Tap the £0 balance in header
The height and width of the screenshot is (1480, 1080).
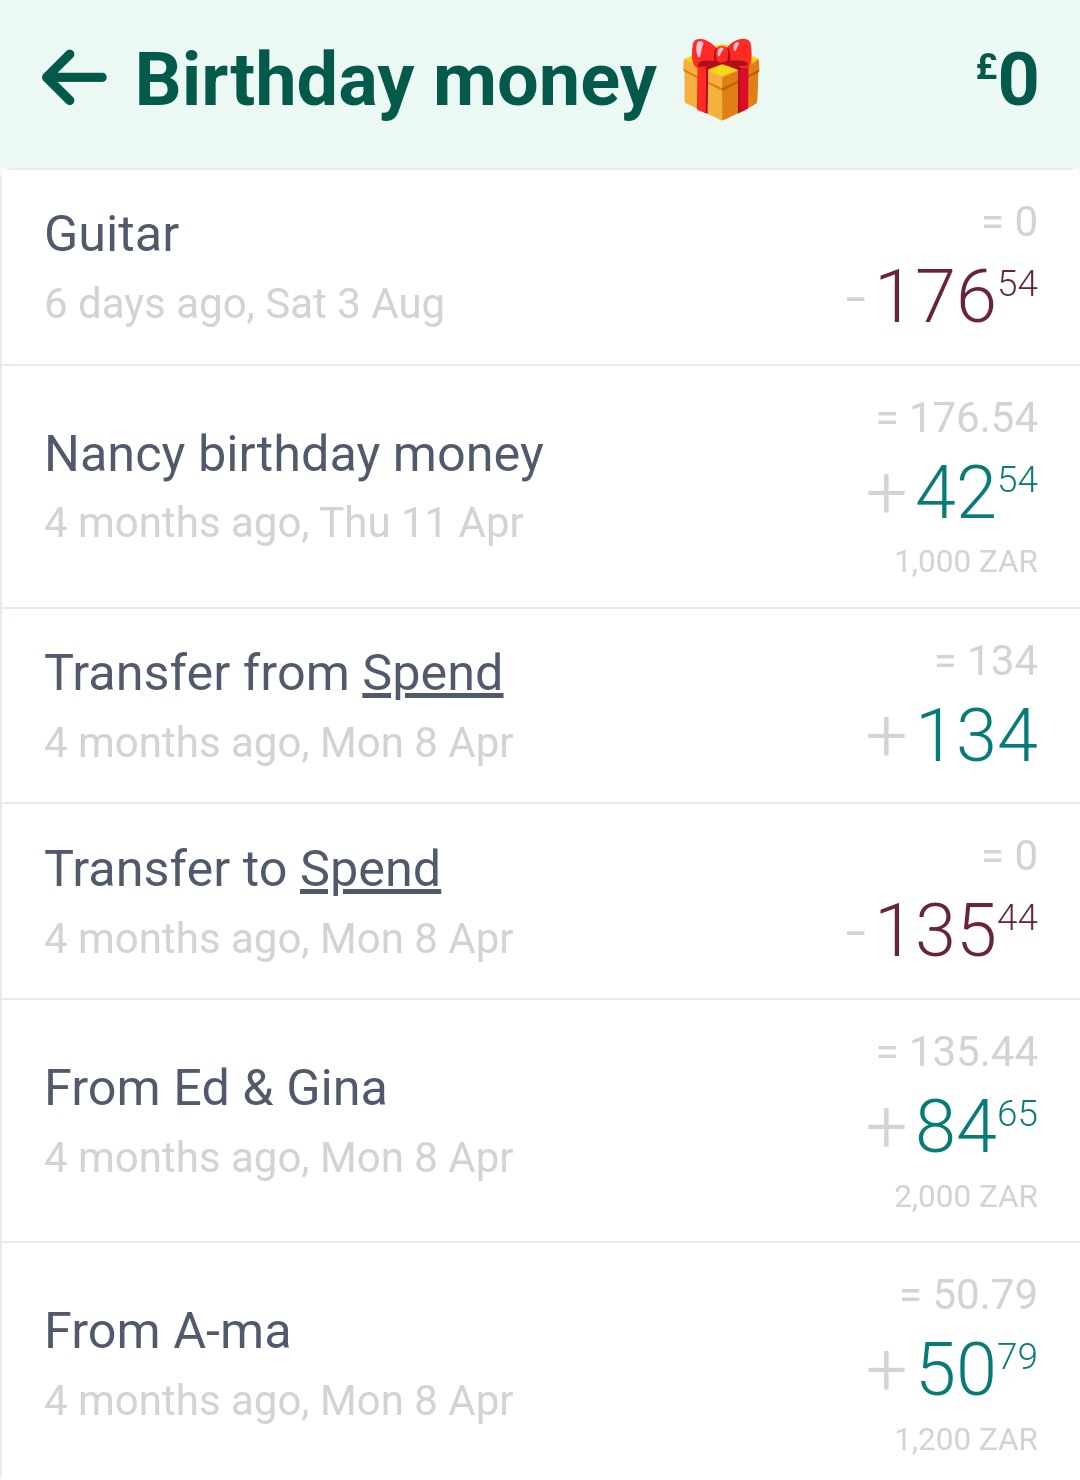click(x=1007, y=79)
